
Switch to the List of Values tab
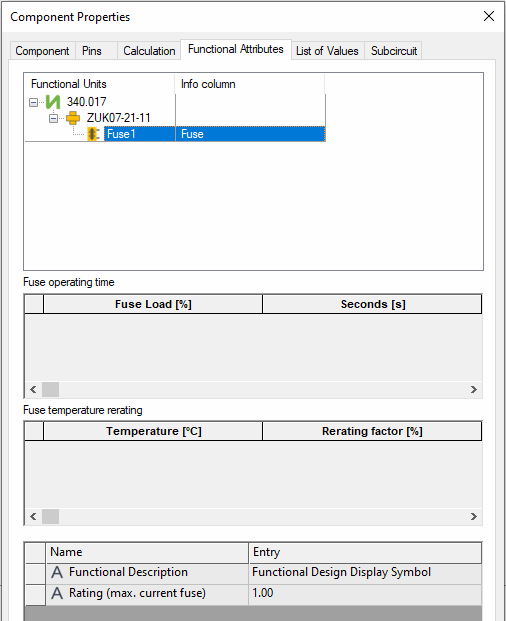[x=327, y=51]
